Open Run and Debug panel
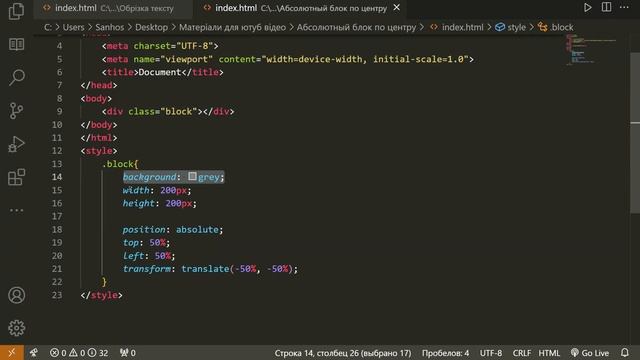Screen dimensions: 640x360 16,144
